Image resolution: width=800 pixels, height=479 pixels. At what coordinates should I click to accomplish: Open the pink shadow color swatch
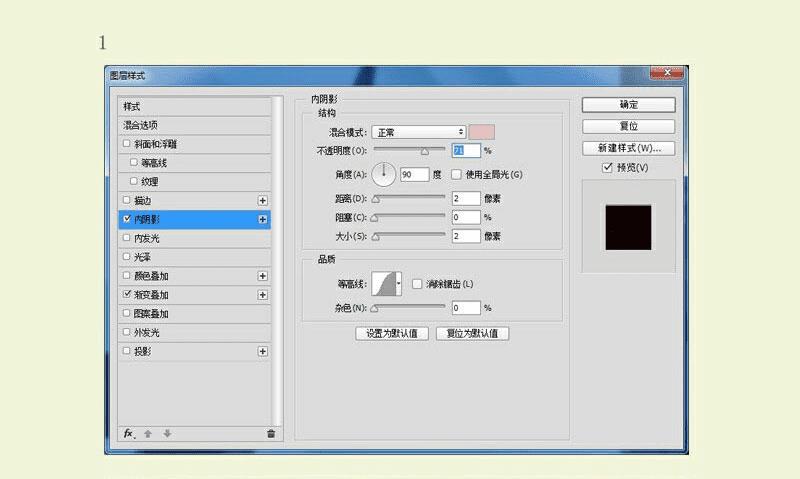point(482,132)
